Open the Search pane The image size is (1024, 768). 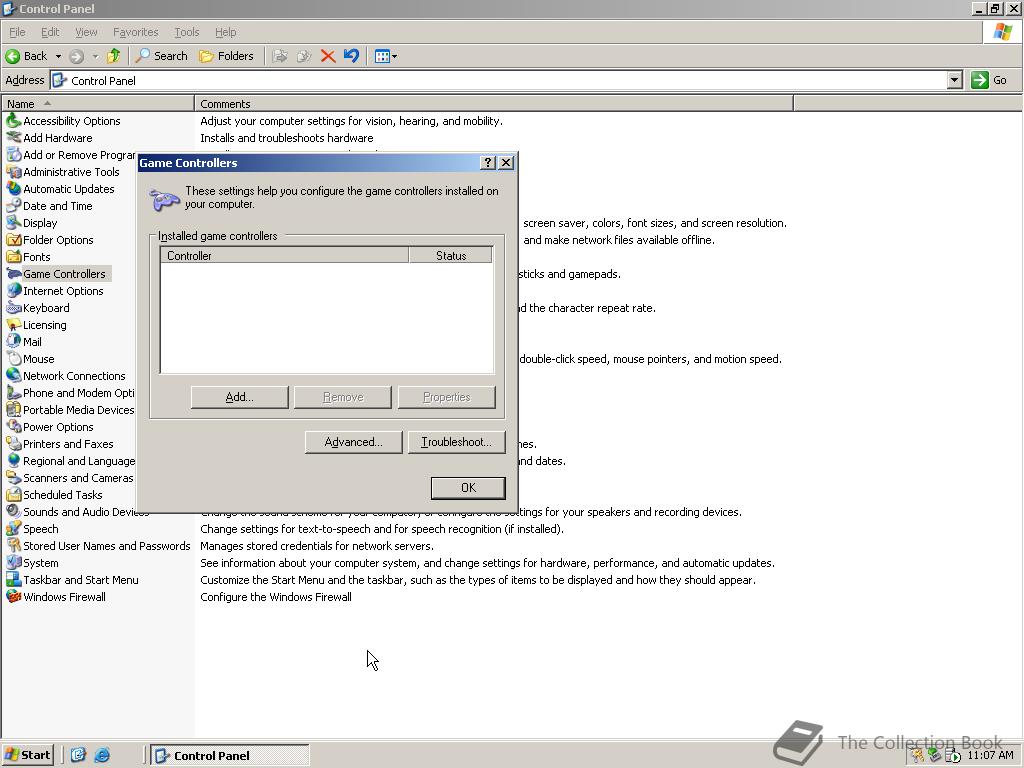click(161, 56)
